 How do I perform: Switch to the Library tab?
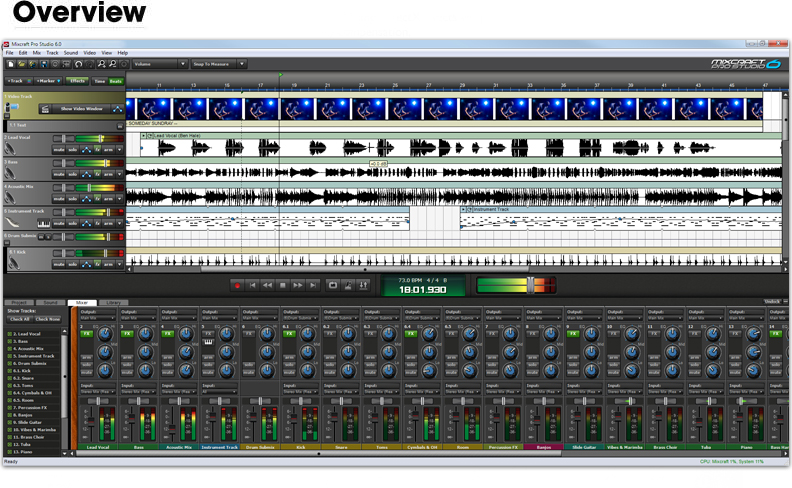tap(113, 302)
